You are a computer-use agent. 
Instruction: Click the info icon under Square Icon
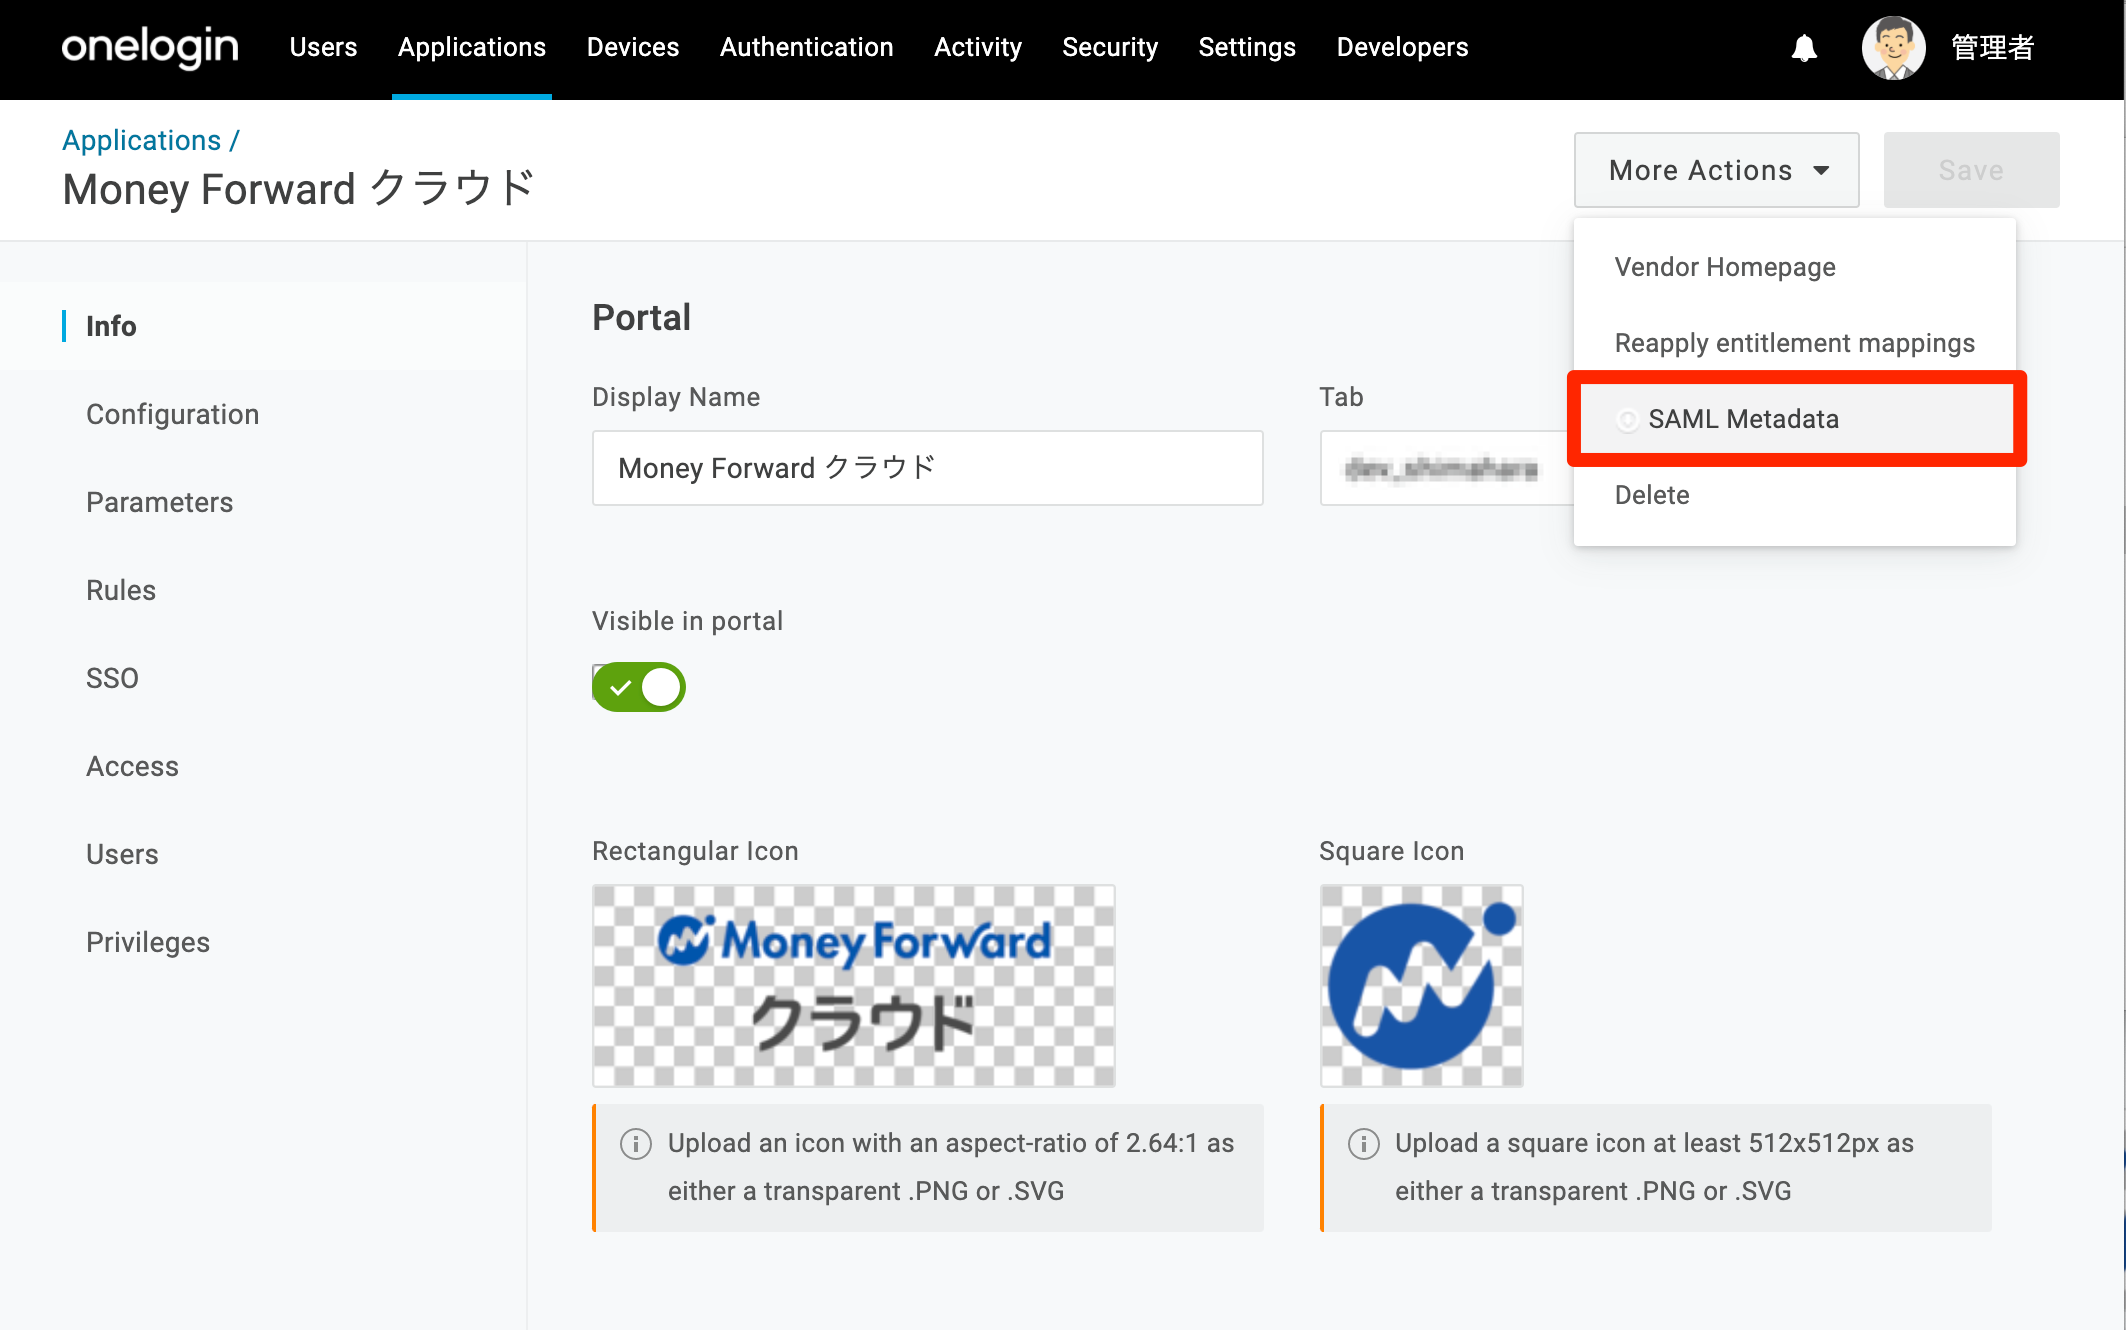(1364, 1143)
